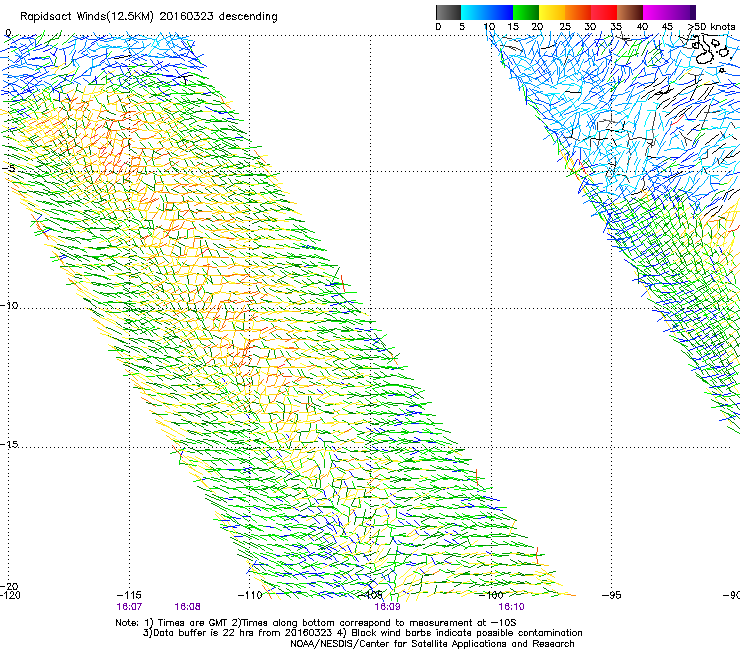Click the green 15-20 knots legend swatch
Image resolution: width=740 pixels, height=650 pixels.
[526, 12]
